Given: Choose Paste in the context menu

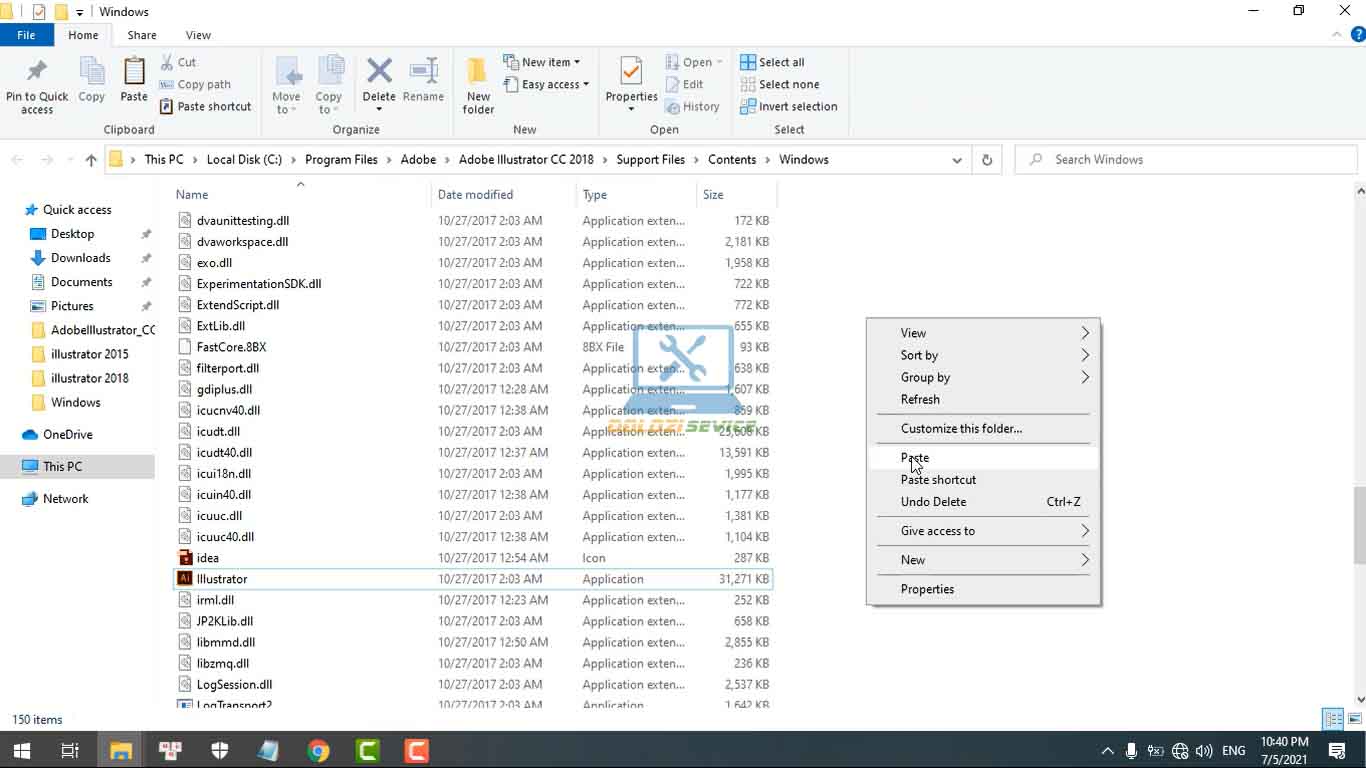Looking at the screenshot, I should [x=915, y=458].
